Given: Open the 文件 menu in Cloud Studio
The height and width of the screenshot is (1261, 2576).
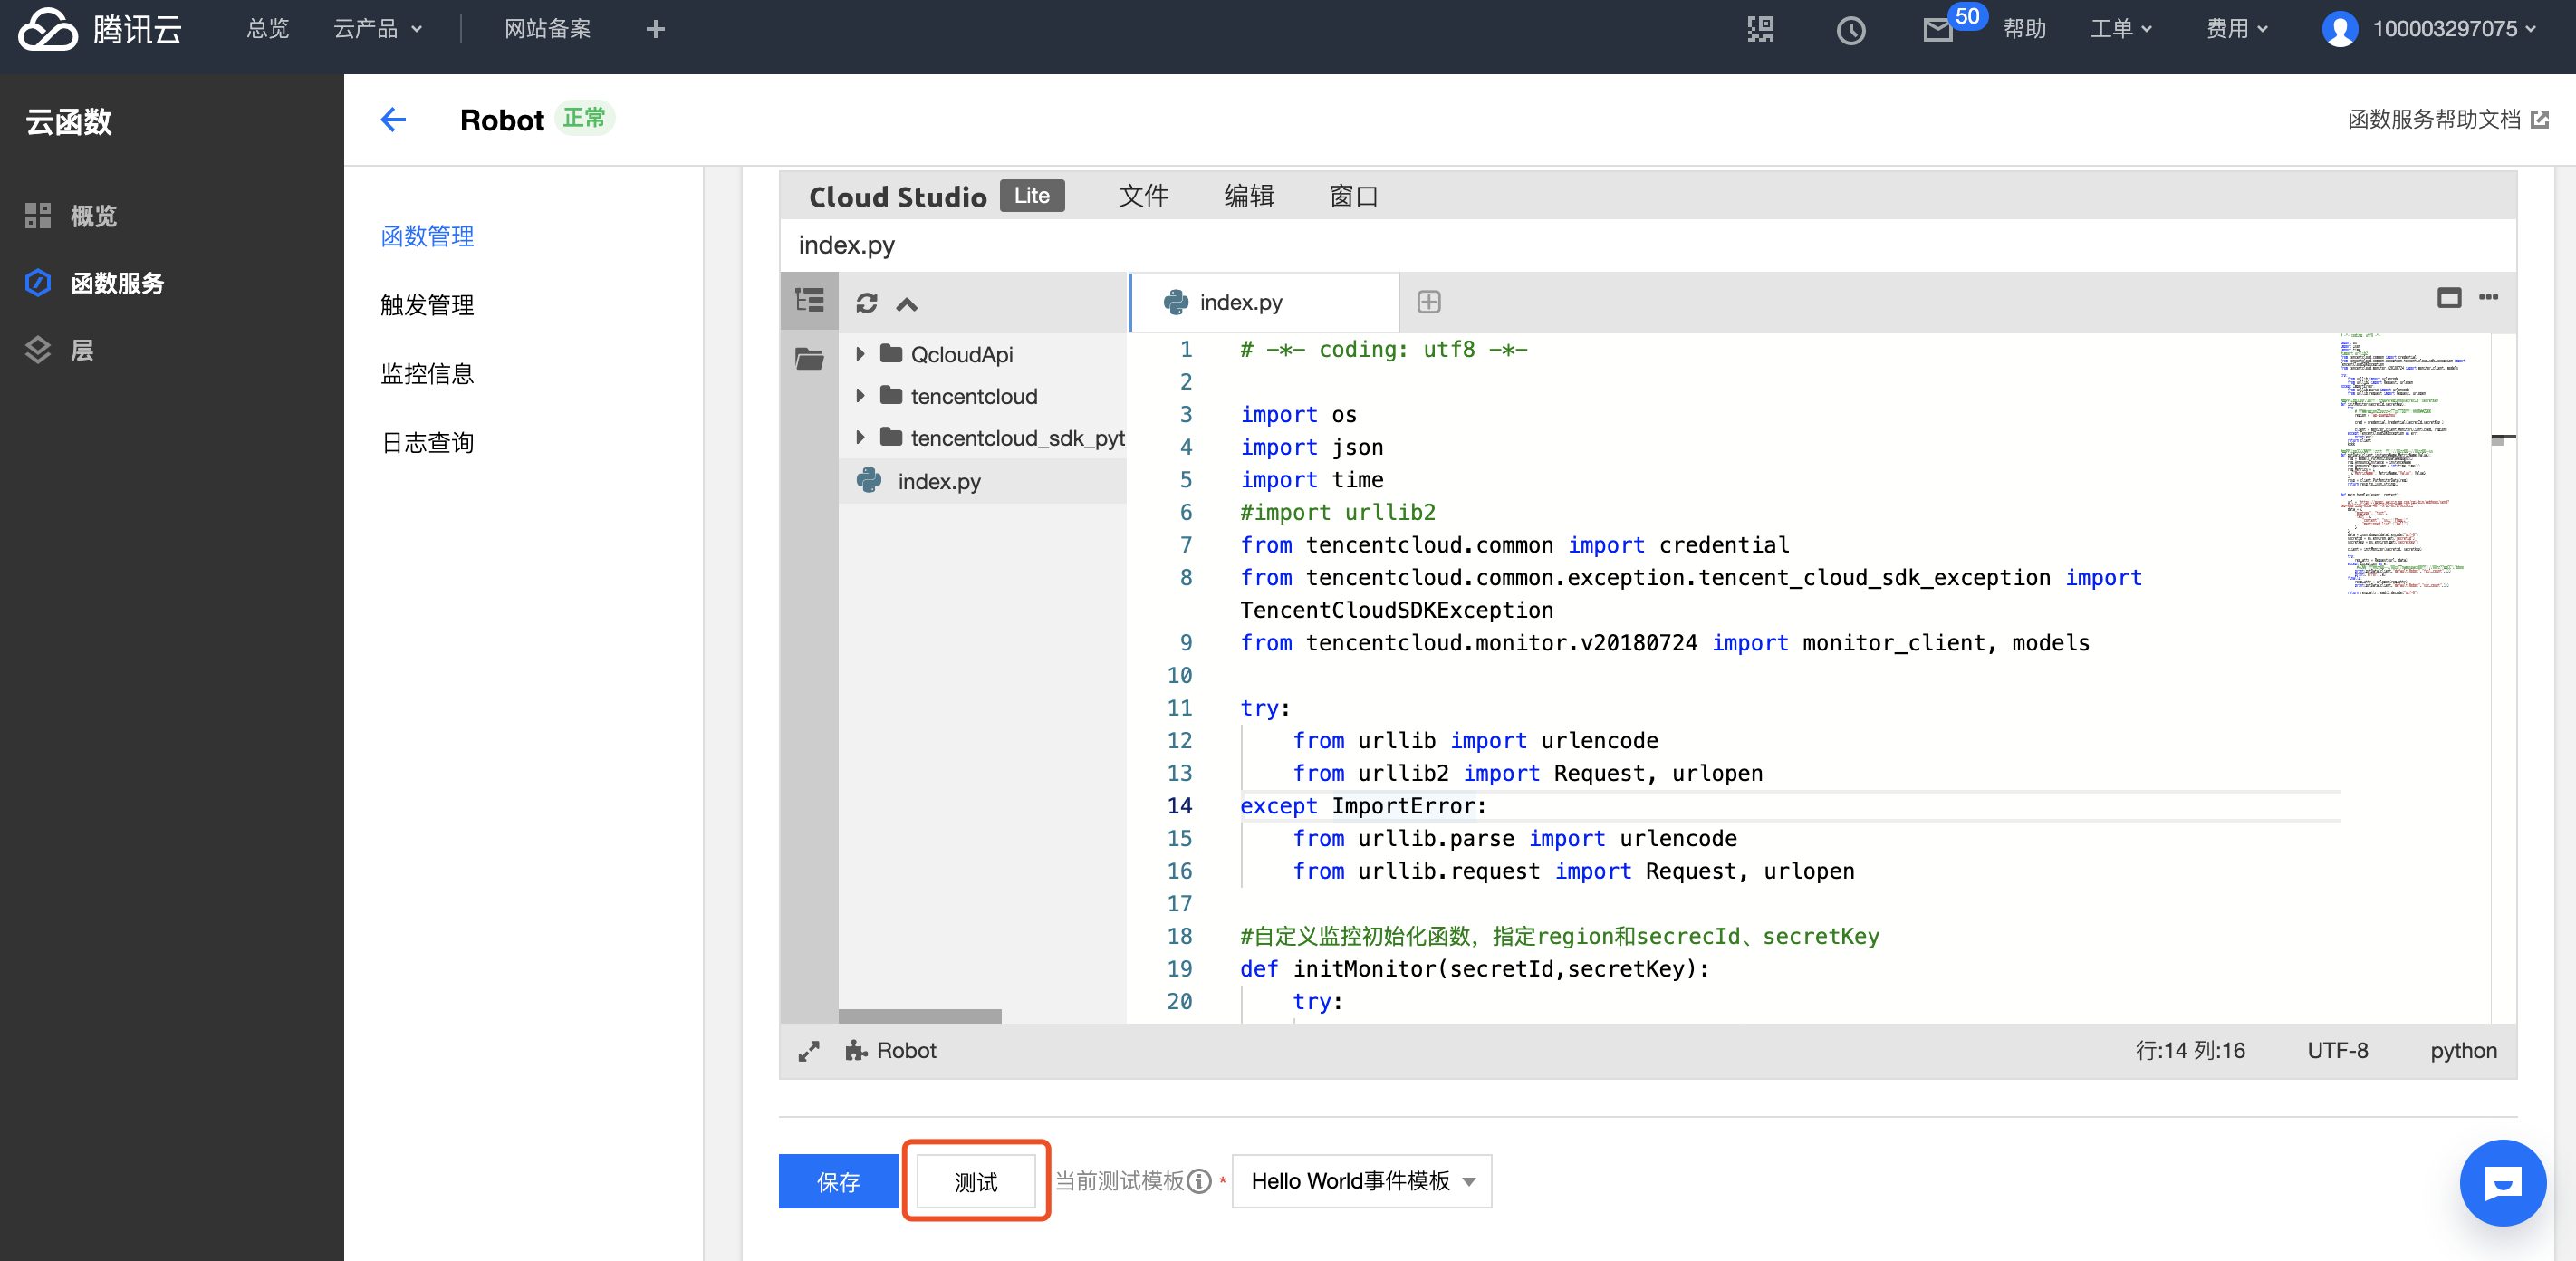Looking at the screenshot, I should coord(1143,196).
